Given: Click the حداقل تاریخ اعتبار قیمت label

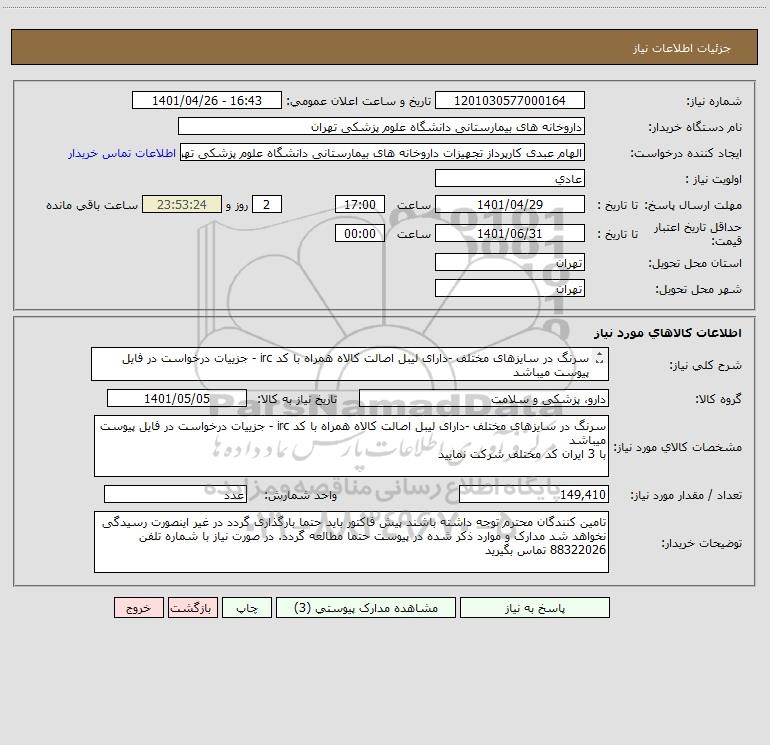Looking at the screenshot, I should click(697, 234).
